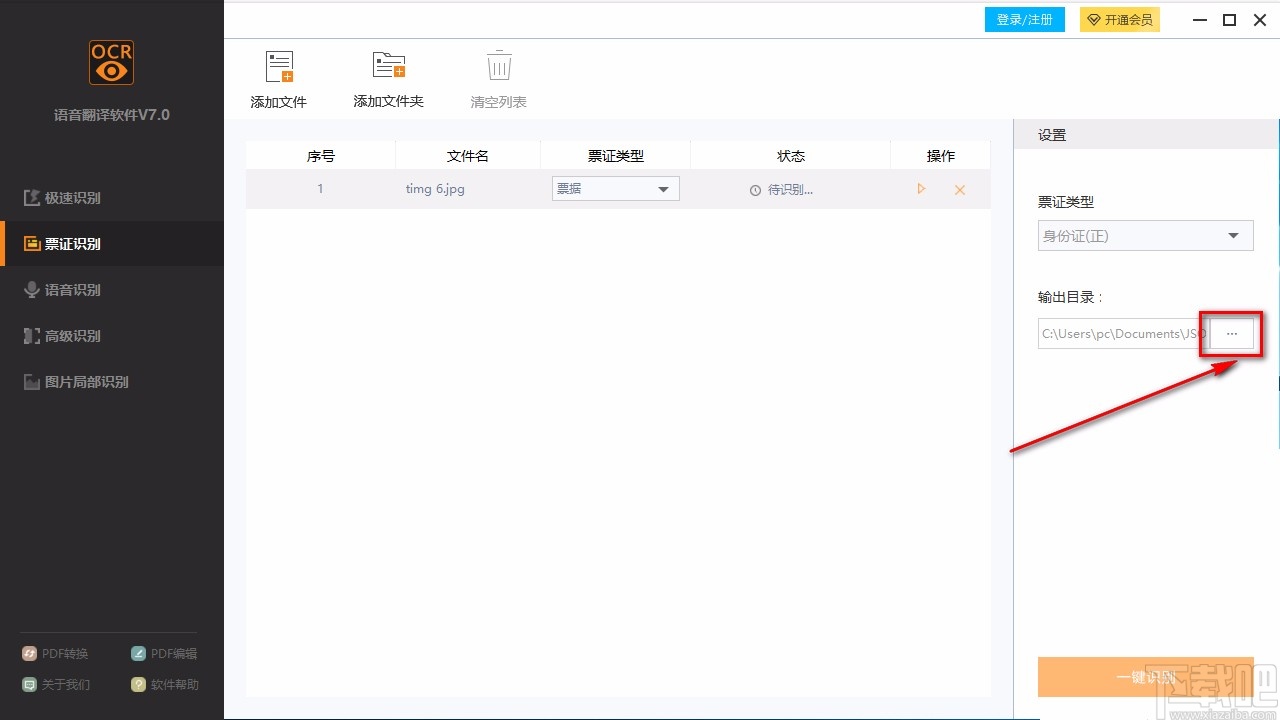Viewport: 1280px width, 720px height.
Task: Click the Clear List trash icon
Action: coord(499,65)
